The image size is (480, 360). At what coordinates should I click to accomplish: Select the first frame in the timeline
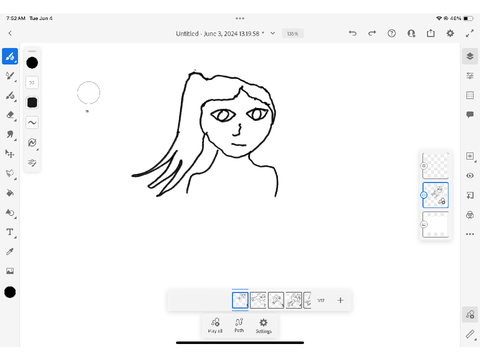[x=240, y=300]
